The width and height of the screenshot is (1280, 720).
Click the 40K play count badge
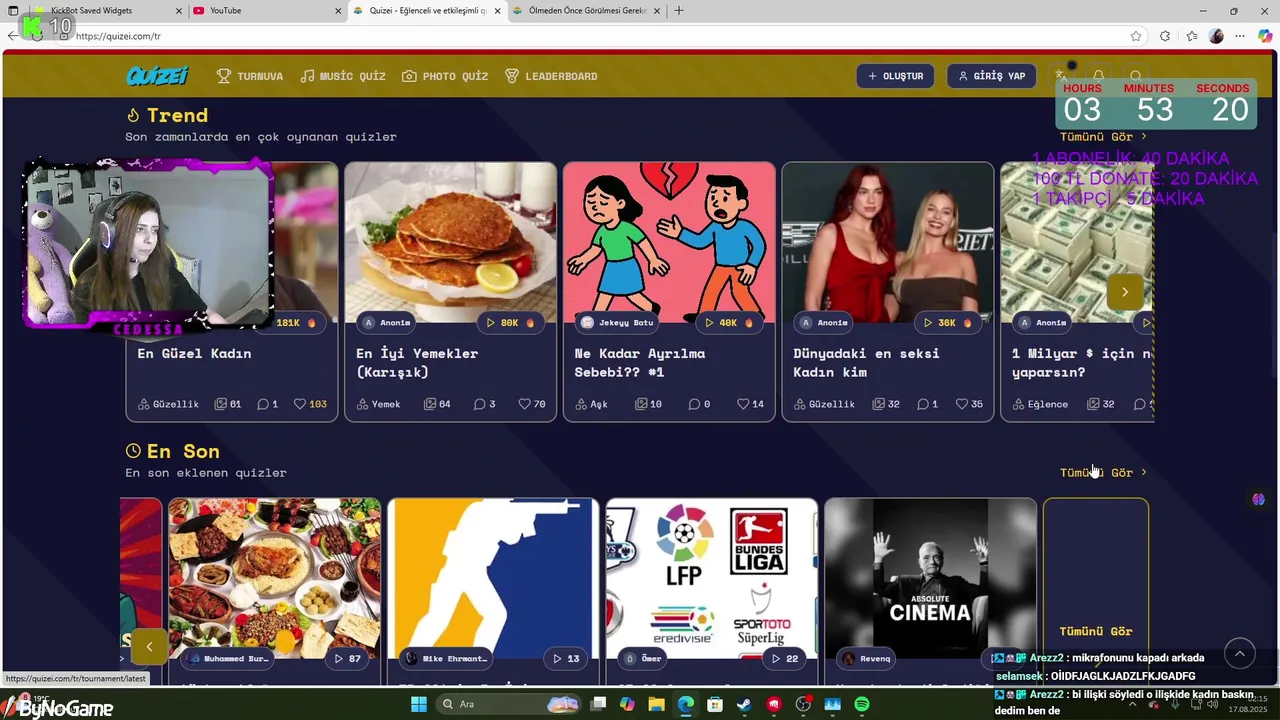[728, 323]
